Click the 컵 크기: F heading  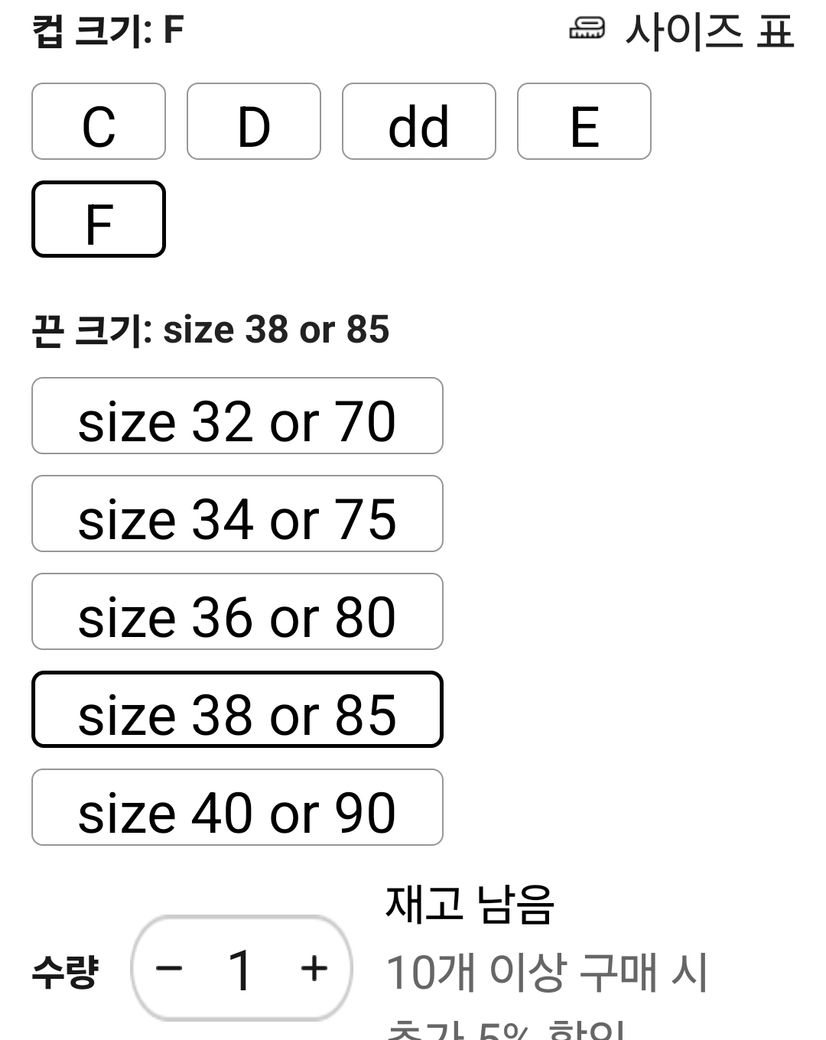pyautogui.click(x=108, y=31)
